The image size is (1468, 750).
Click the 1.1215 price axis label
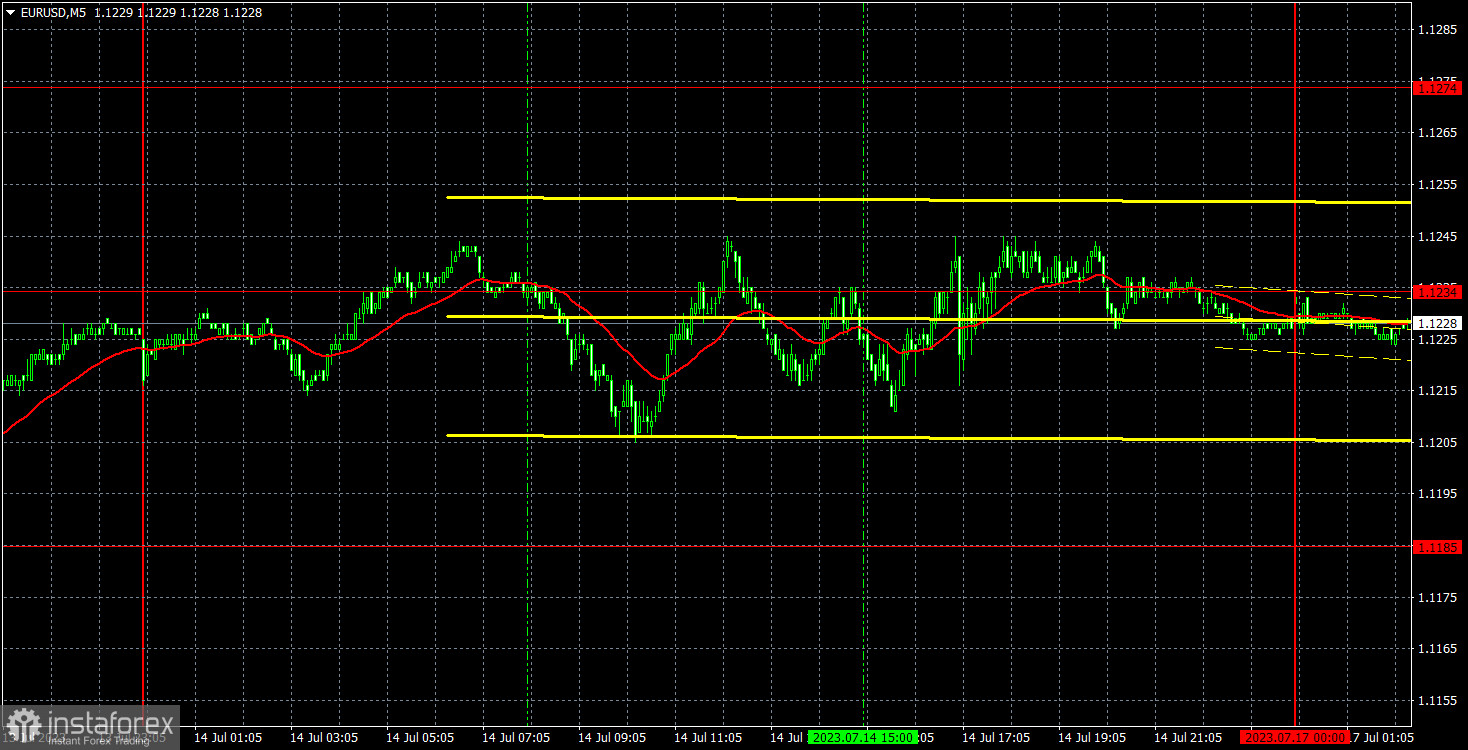click(x=1437, y=391)
